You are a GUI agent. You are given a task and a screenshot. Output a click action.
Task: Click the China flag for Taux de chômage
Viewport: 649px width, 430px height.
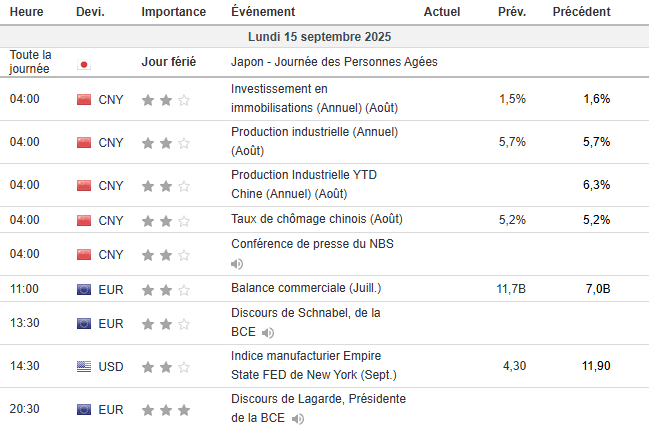click(x=84, y=220)
